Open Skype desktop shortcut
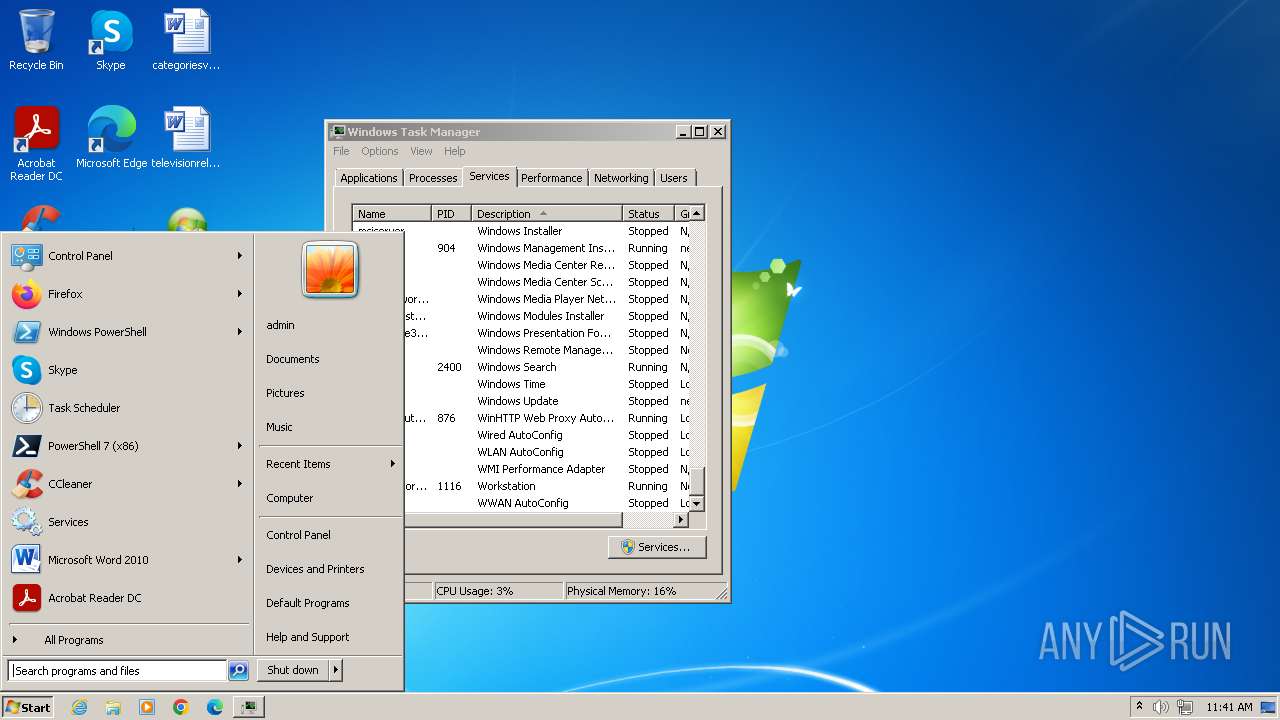This screenshot has width=1280, height=720. pos(111,40)
